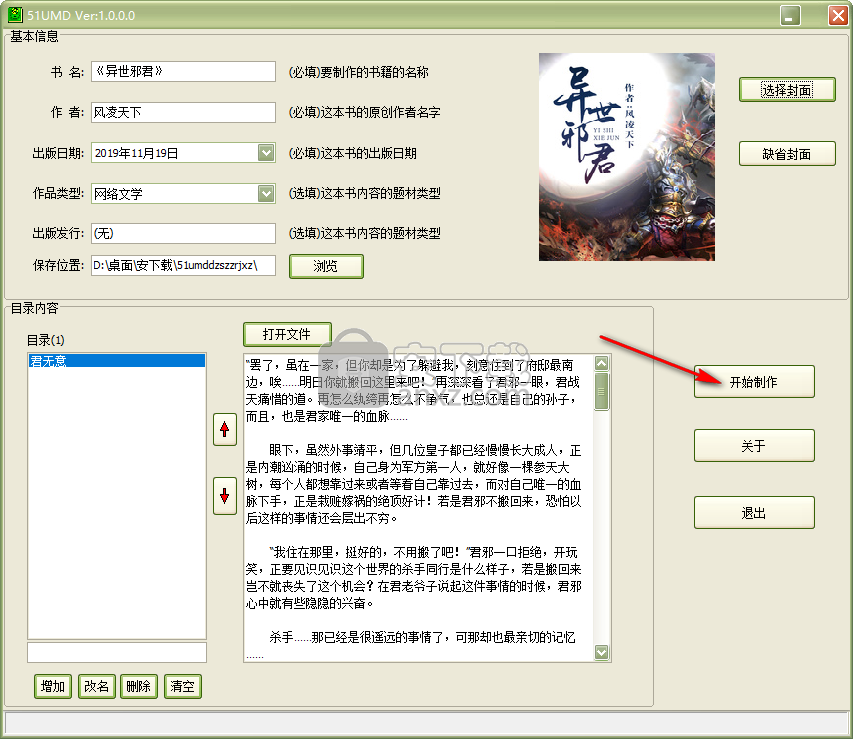Screen dimensions: 853x739
Task: Click the 2019年11月19日 date value
Action: [137, 153]
